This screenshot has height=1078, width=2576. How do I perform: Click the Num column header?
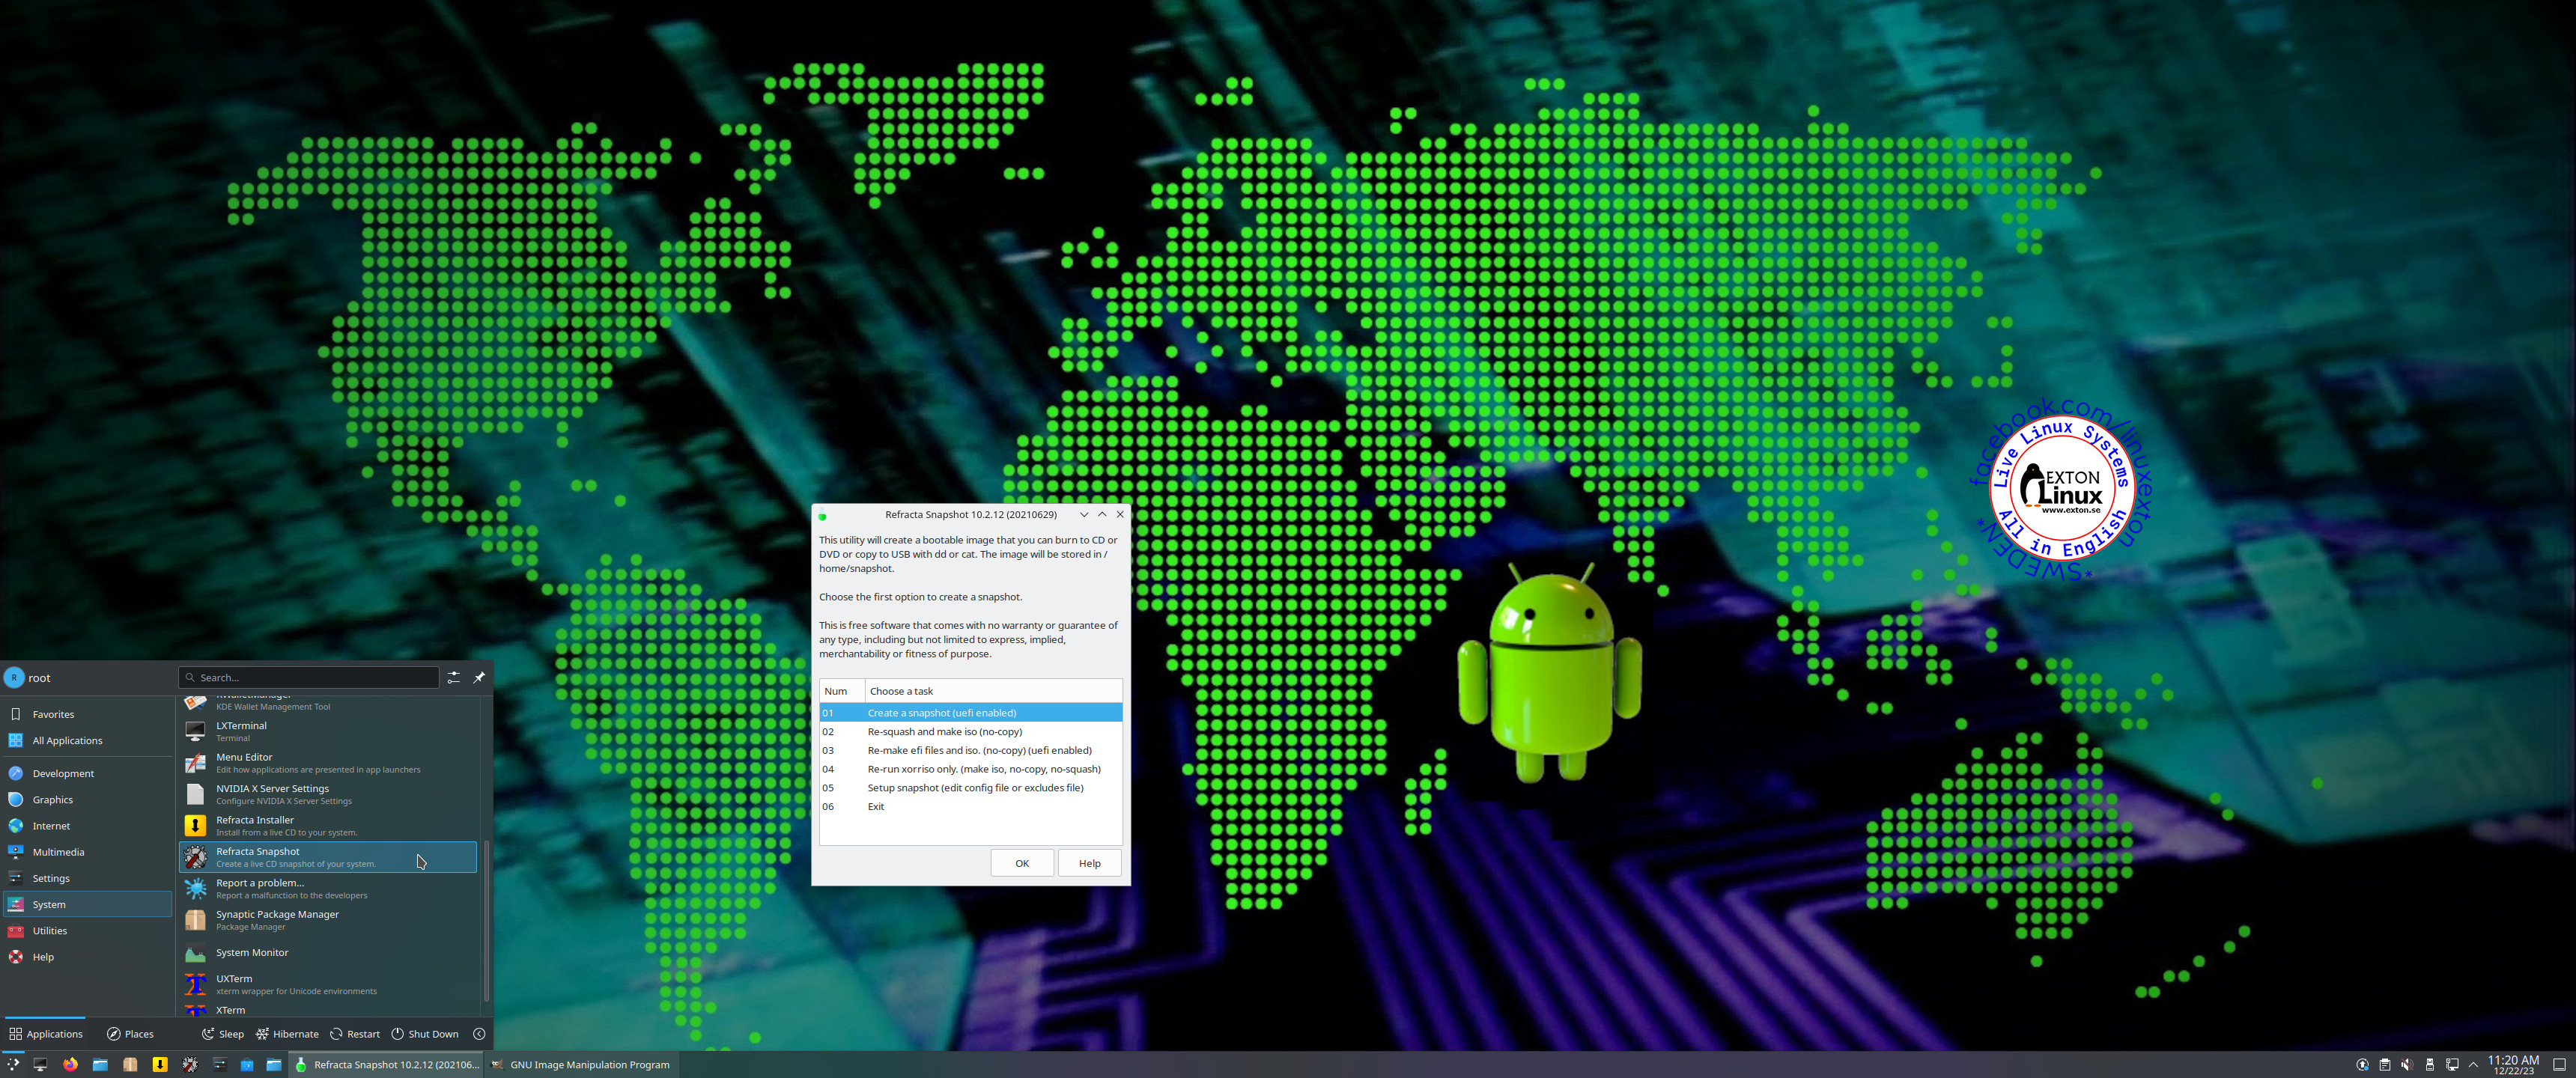click(x=842, y=691)
